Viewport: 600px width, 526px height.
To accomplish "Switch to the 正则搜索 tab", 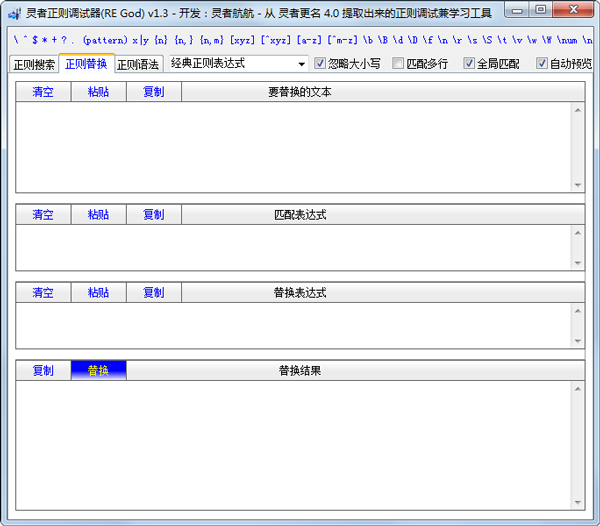I will click(x=34, y=65).
